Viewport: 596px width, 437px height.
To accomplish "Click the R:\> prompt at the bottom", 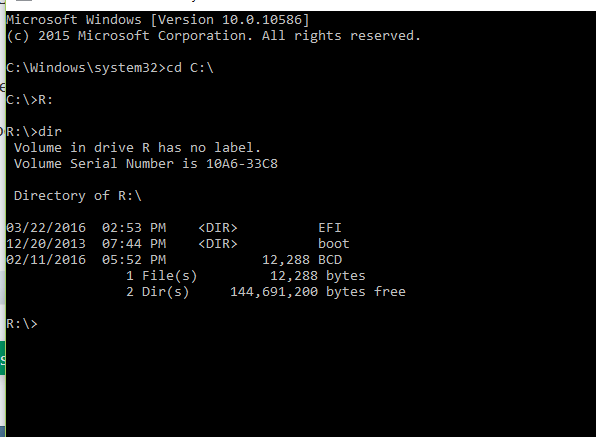I will tap(22, 324).
